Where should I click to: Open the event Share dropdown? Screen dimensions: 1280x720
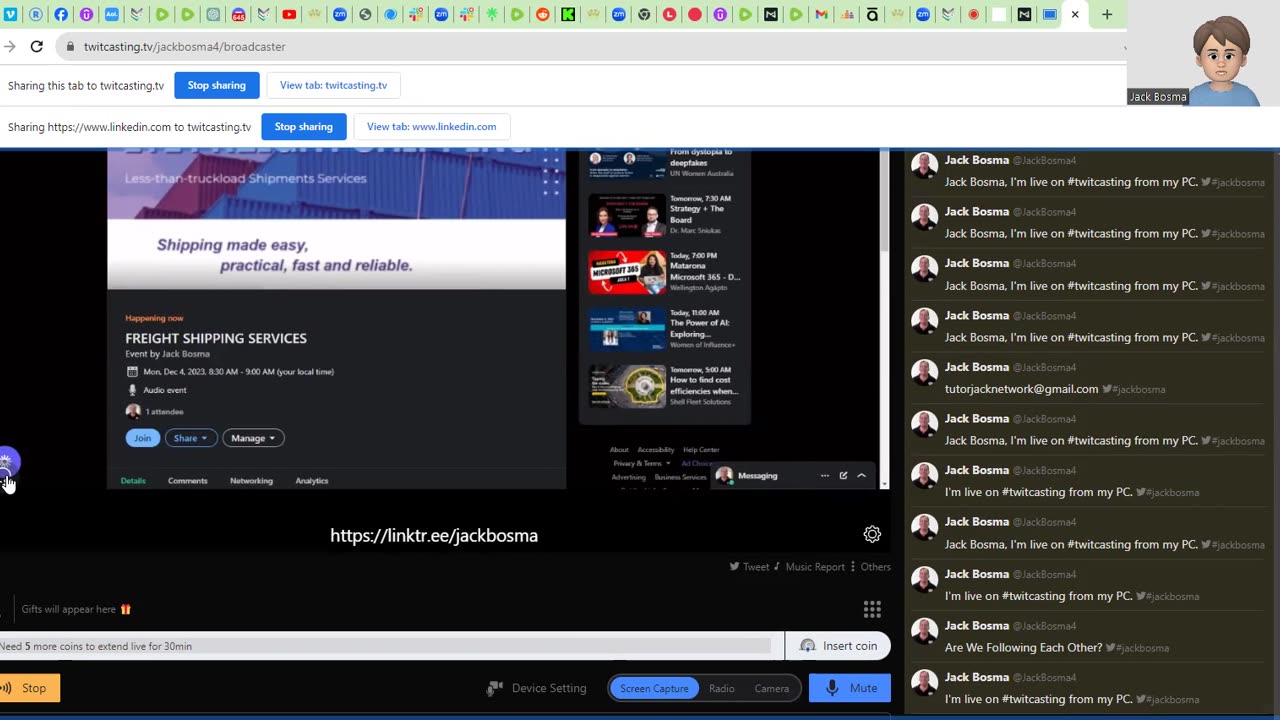(190, 438)
